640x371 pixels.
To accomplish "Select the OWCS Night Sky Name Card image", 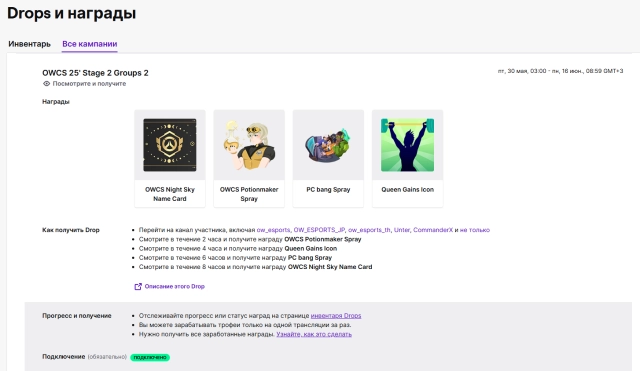I will pos(170,145).
